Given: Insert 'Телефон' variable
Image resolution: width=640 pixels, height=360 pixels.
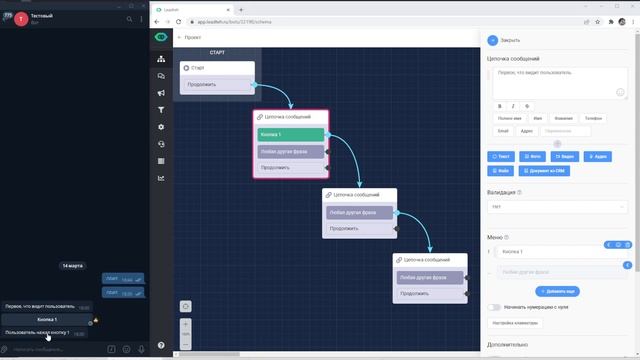Looking at the screenshot, I should [593, 118].
